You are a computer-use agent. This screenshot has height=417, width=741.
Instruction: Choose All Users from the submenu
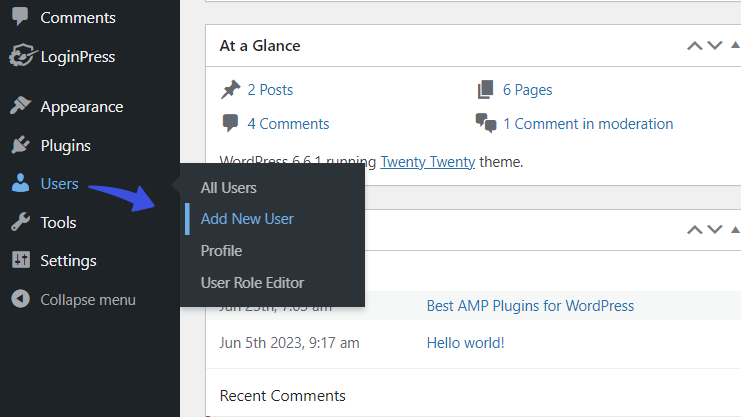[x=229, y=188]
